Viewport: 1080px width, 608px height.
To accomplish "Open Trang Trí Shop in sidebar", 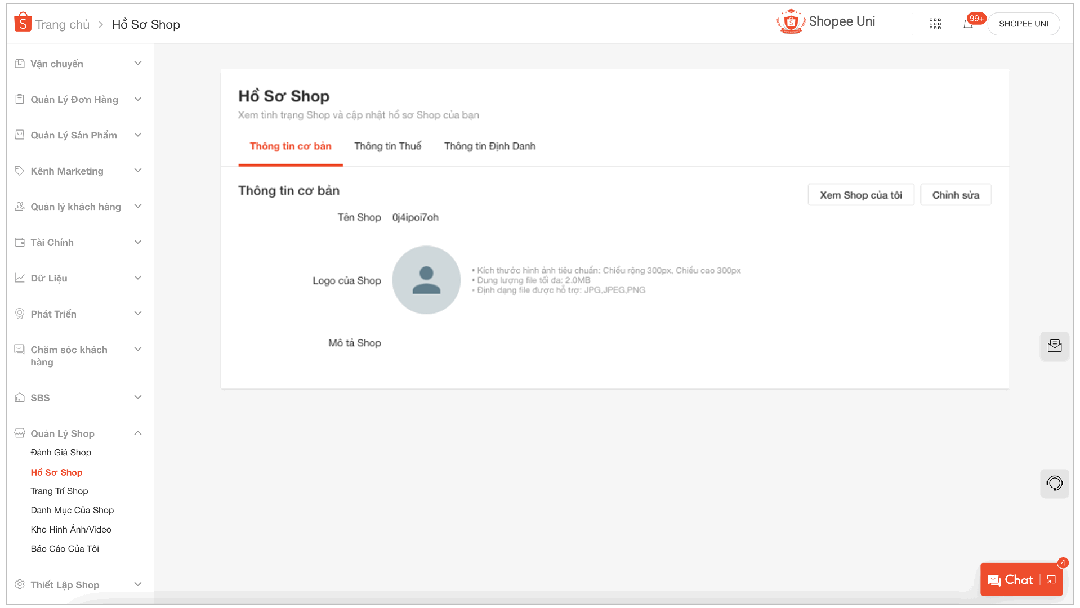I will click(59, 491).
